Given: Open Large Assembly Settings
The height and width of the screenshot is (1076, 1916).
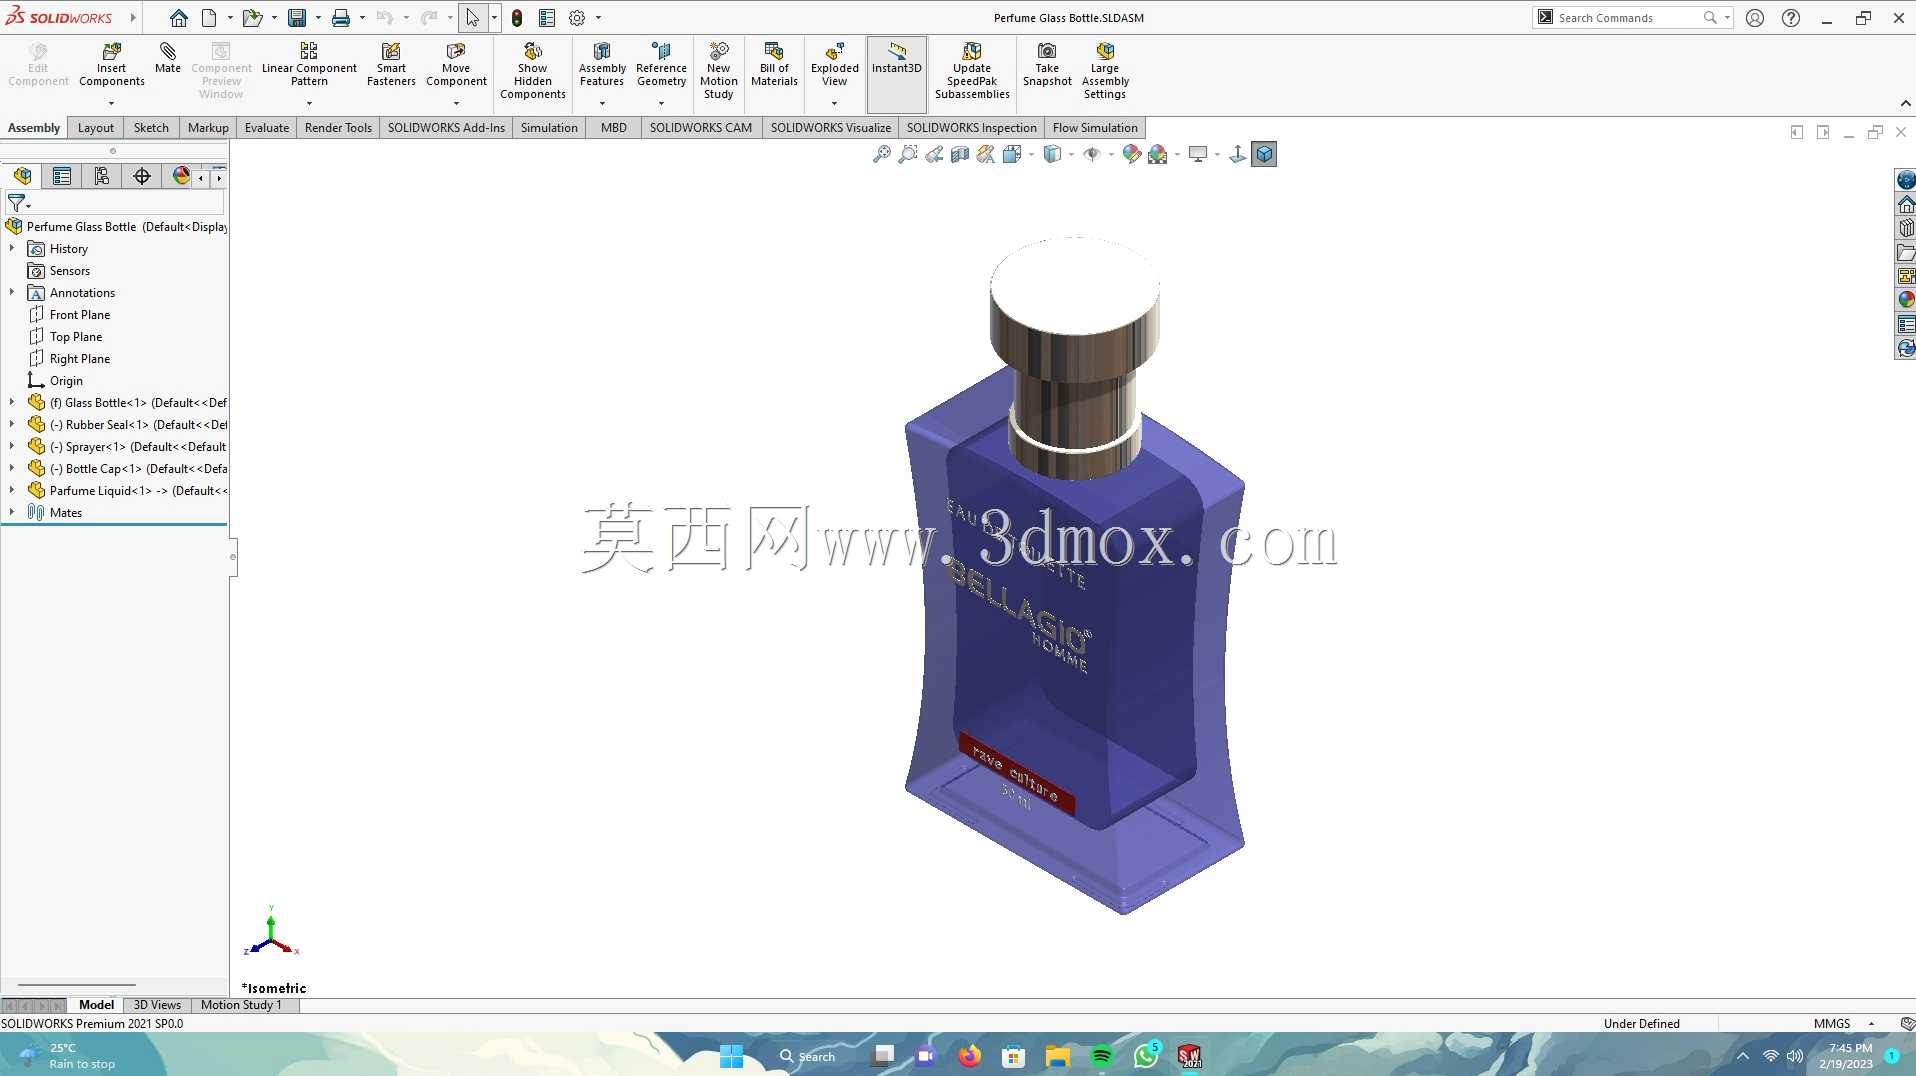Looking at the screenshot, I should click(1105, 71).
